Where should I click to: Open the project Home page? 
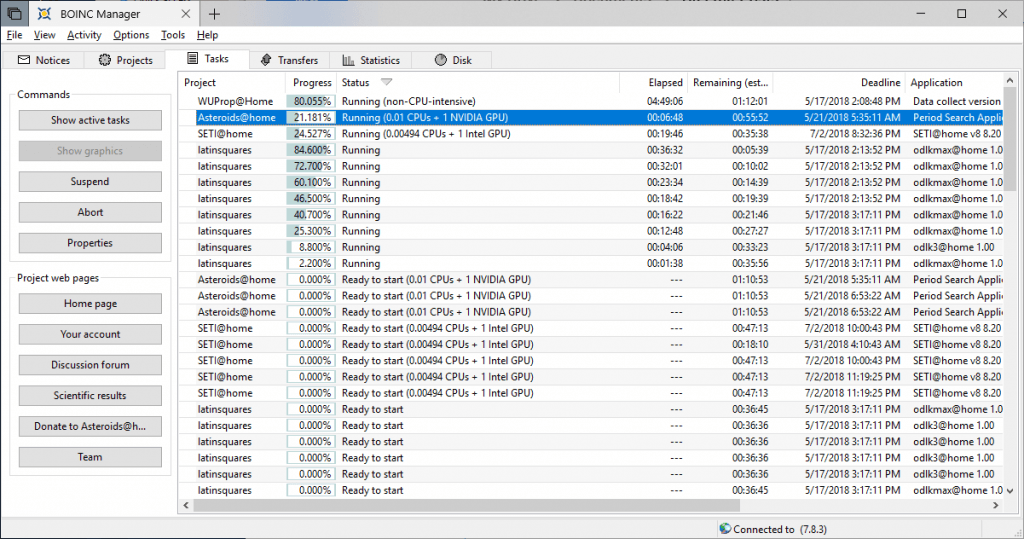tap(90, 304)
